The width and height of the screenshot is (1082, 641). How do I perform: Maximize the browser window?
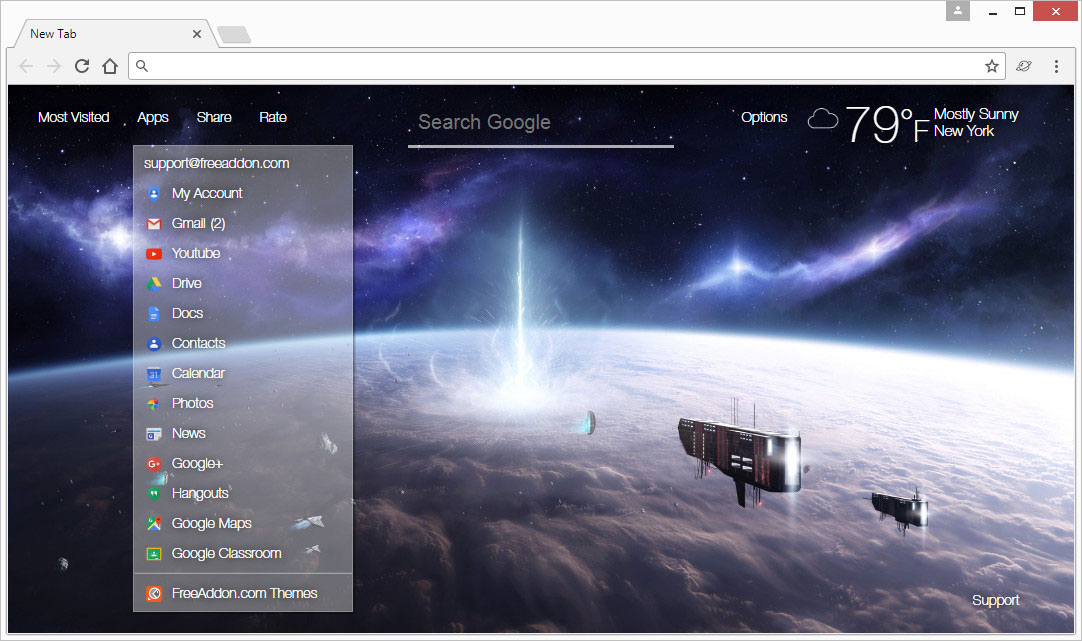point(1020,11)
